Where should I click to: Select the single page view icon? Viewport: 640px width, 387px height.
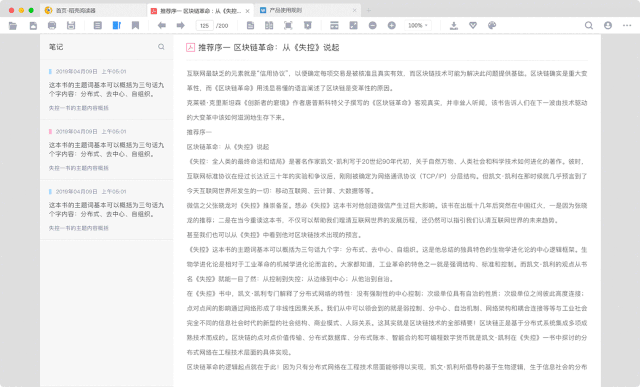[250, 25]
